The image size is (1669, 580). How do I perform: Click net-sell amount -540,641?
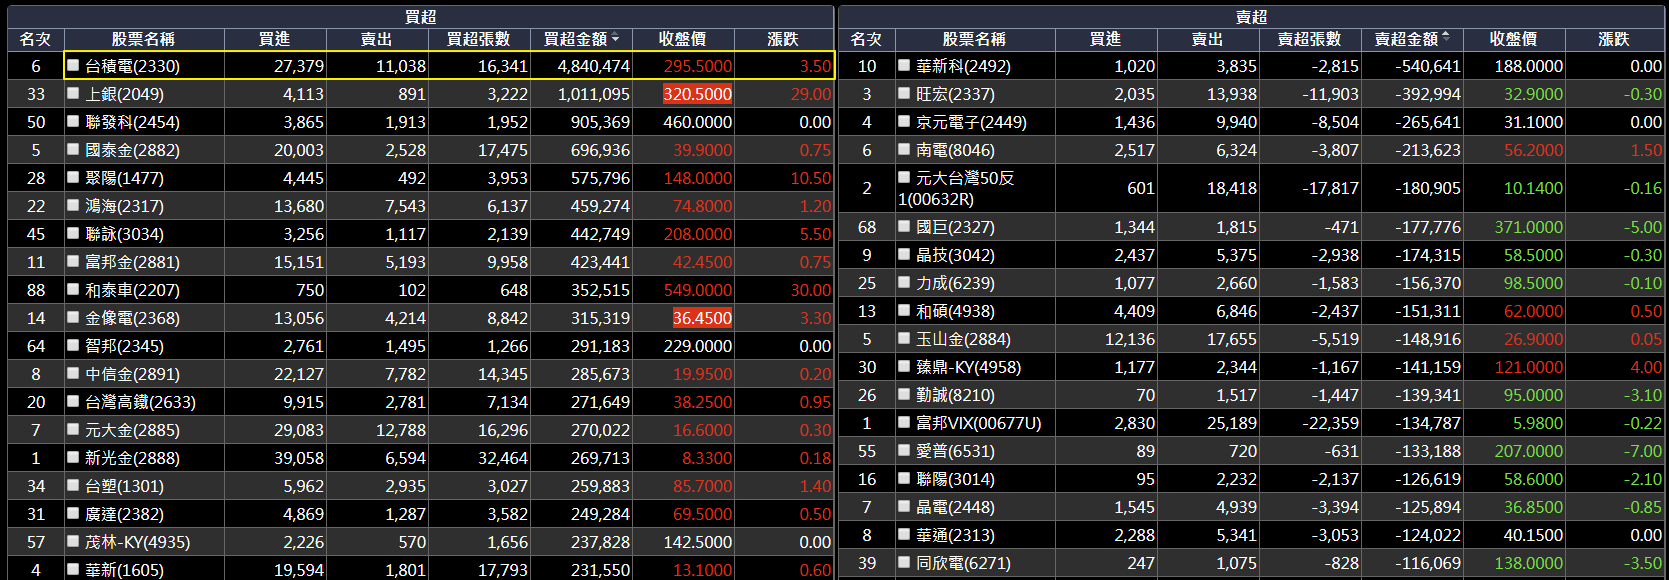1428,66
